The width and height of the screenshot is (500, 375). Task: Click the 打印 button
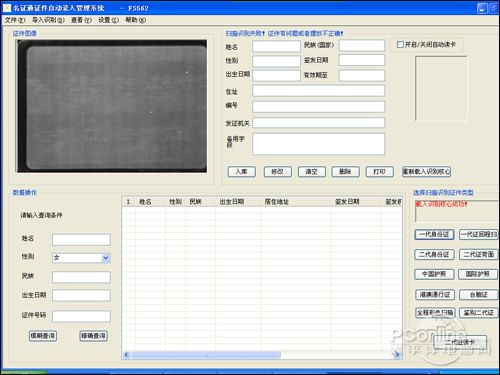coord(380,172)
